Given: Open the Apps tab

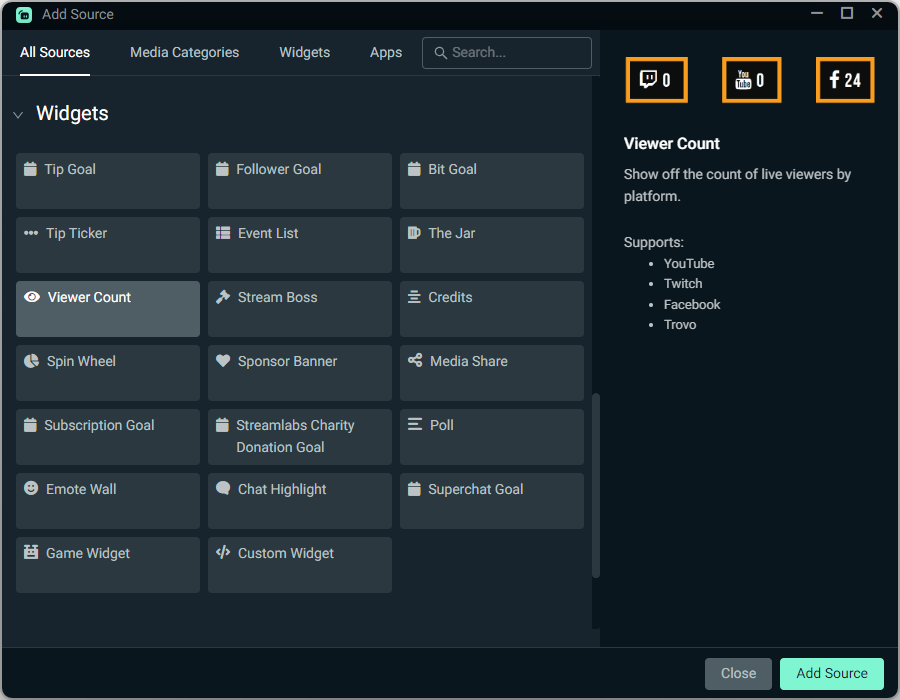Looking at the screenshot, I should point(386,52).
